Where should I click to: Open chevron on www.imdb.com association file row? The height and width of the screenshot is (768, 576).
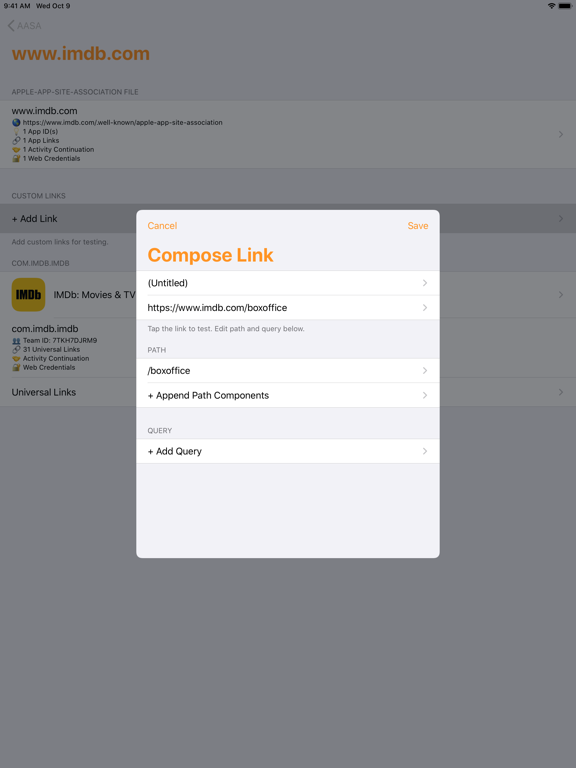coord(561,134)
